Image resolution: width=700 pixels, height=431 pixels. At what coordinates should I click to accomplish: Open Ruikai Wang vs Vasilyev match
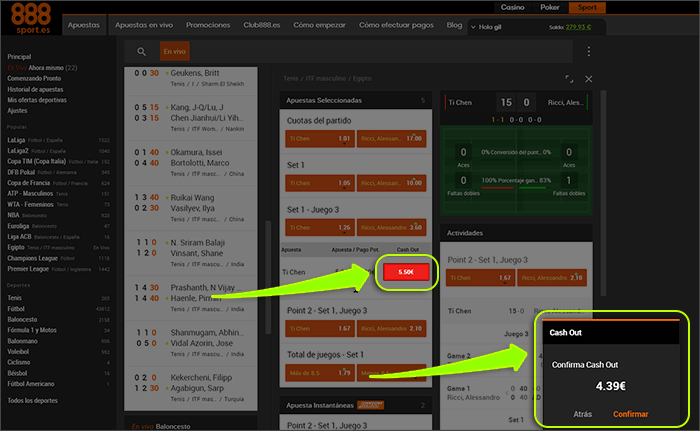pos(191,208)
